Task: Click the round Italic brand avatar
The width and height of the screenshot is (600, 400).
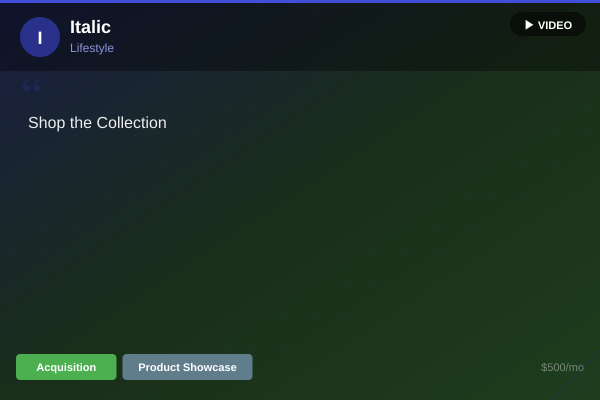Action: 40,37
